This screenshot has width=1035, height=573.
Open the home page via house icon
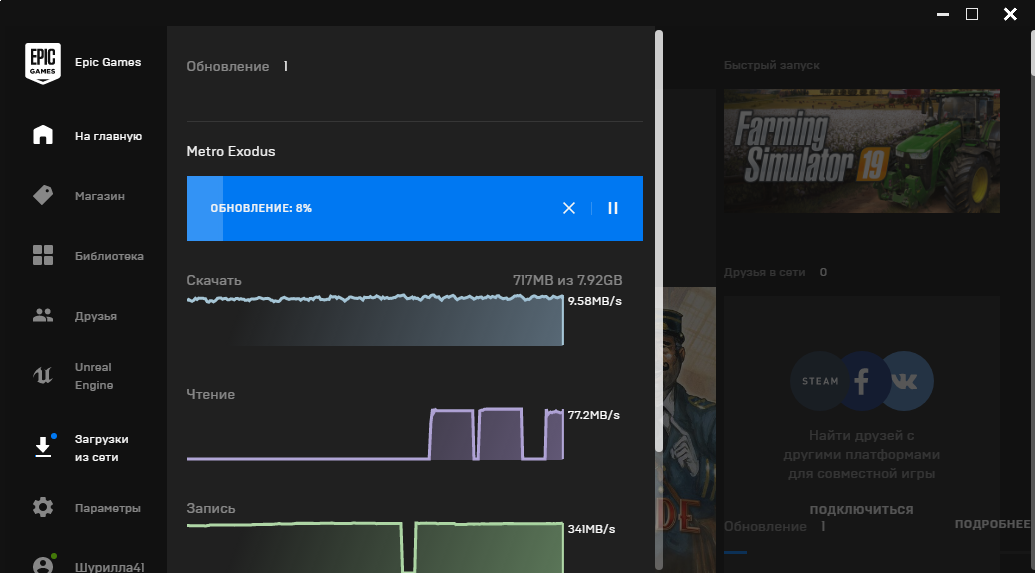pyautogui.click(x=43, y=135)
